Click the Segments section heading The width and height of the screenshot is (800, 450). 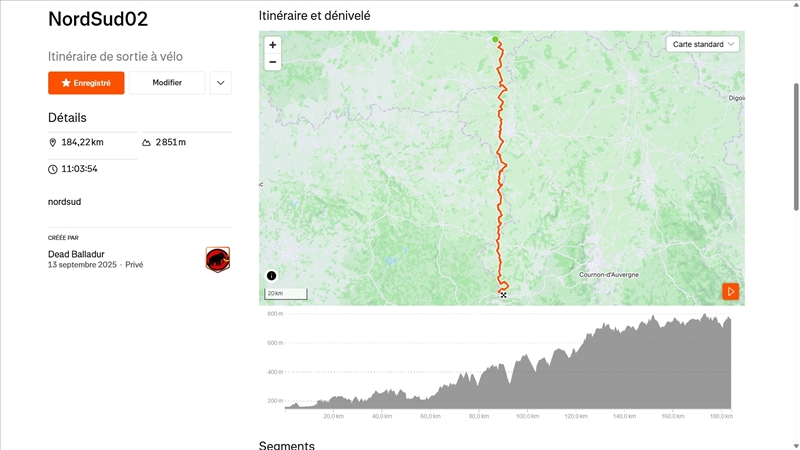tap(287, 445)
